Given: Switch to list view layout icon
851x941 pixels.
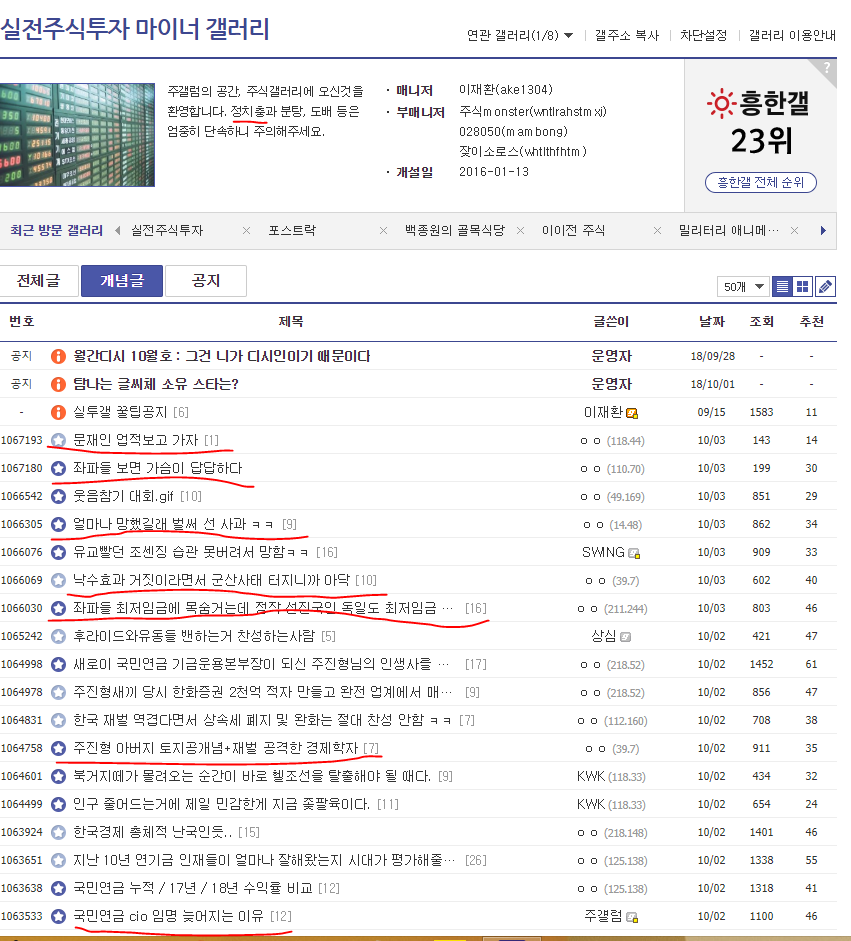Looking at the screenshot, I should (x=783, y=287).
